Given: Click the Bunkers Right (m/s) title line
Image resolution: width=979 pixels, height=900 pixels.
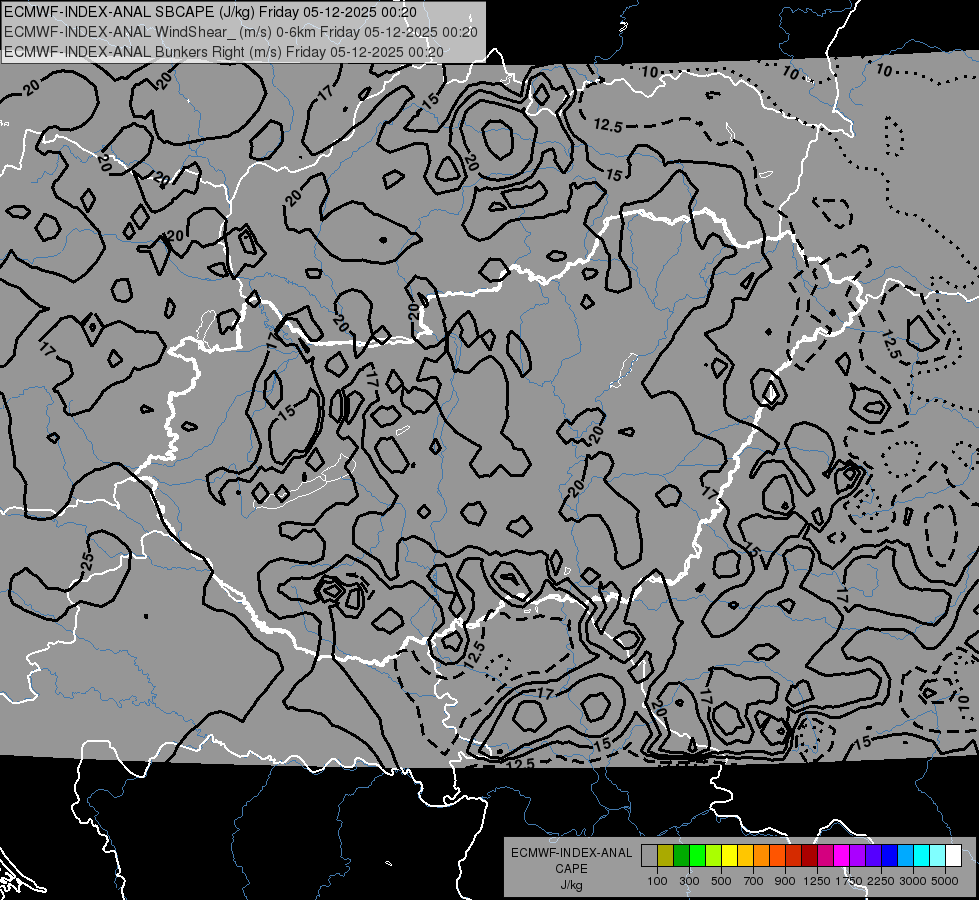Looking at the screenshot, I should (224, 52).
